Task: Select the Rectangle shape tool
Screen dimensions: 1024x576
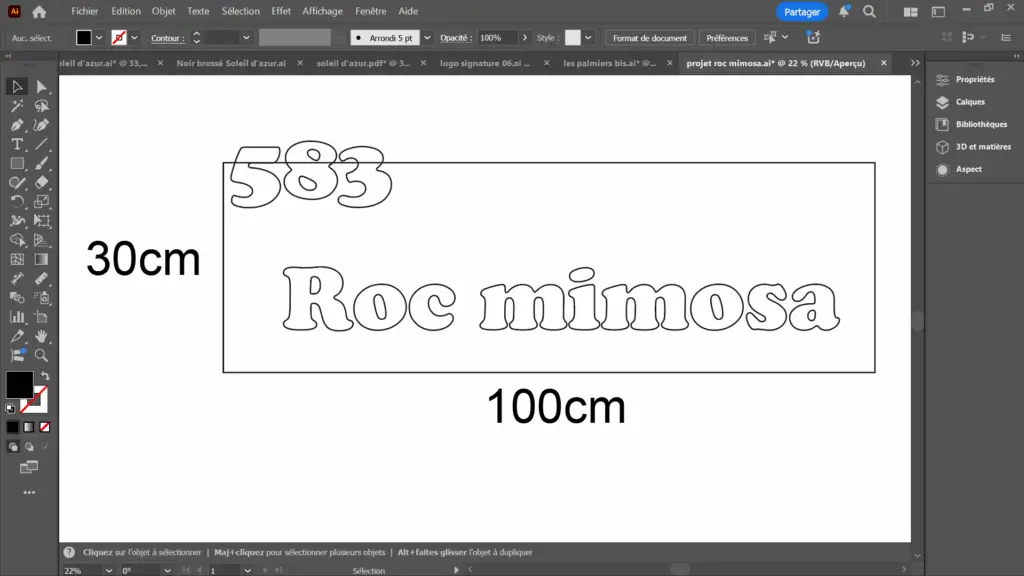Action: [17, 163]
